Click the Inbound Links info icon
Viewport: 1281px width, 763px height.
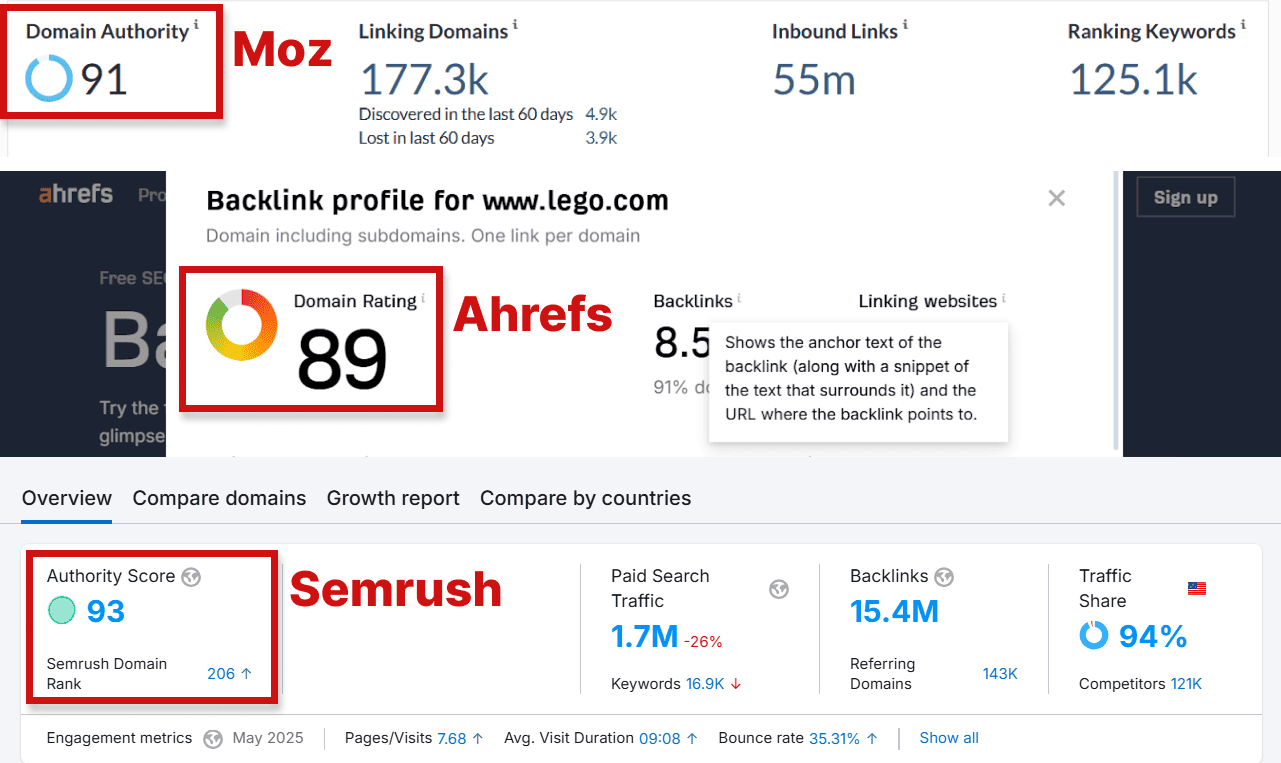click(x=906, y=25)
